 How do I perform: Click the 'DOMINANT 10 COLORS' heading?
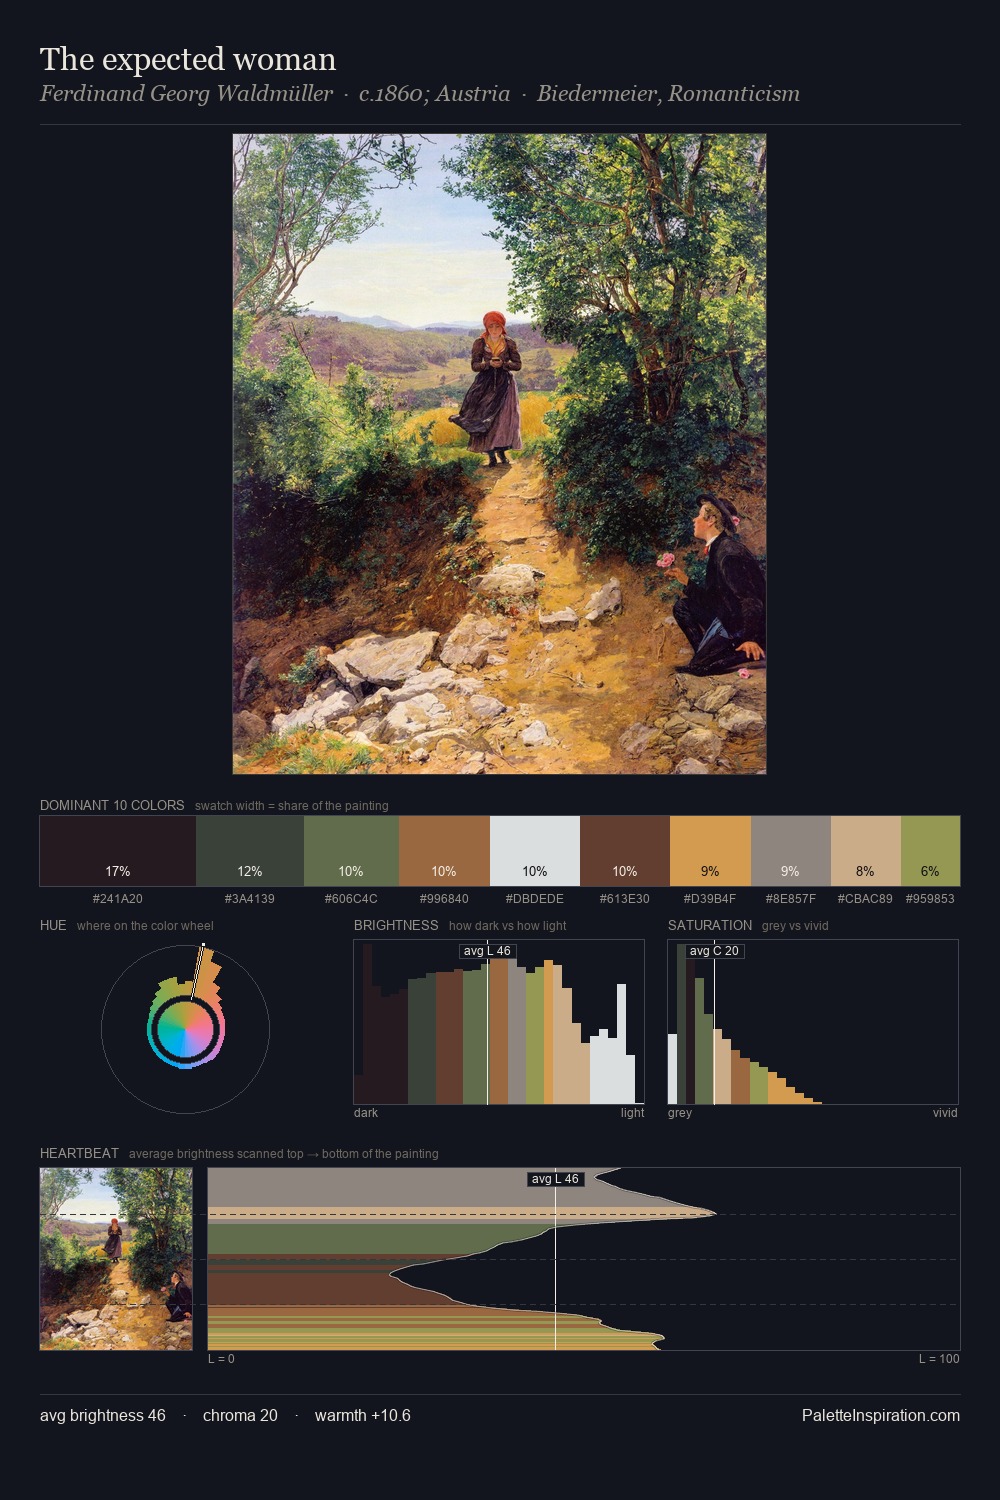point(112,805)
